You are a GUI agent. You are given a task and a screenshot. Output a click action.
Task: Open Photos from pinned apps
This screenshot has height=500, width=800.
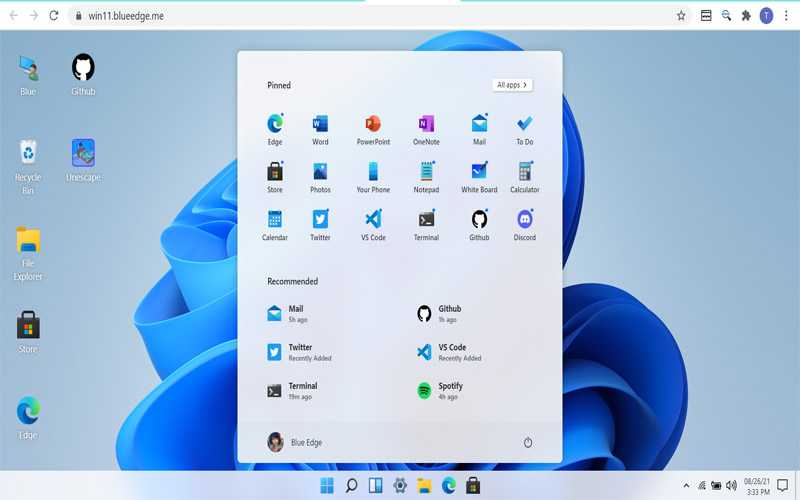point(320,178)
